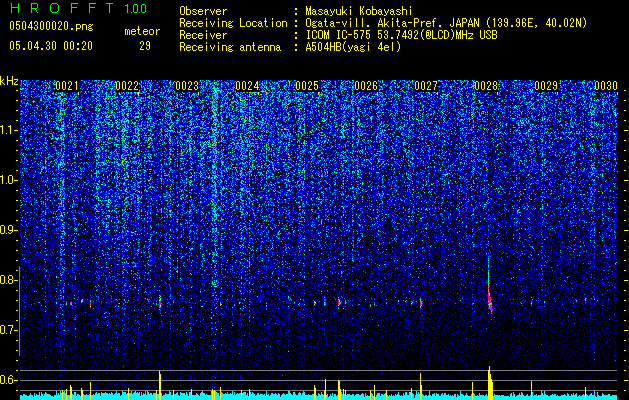Screen dimensions: 629x400
Task: Click time marker 0028
Action: pyautogui.click(x=486, y=86)
